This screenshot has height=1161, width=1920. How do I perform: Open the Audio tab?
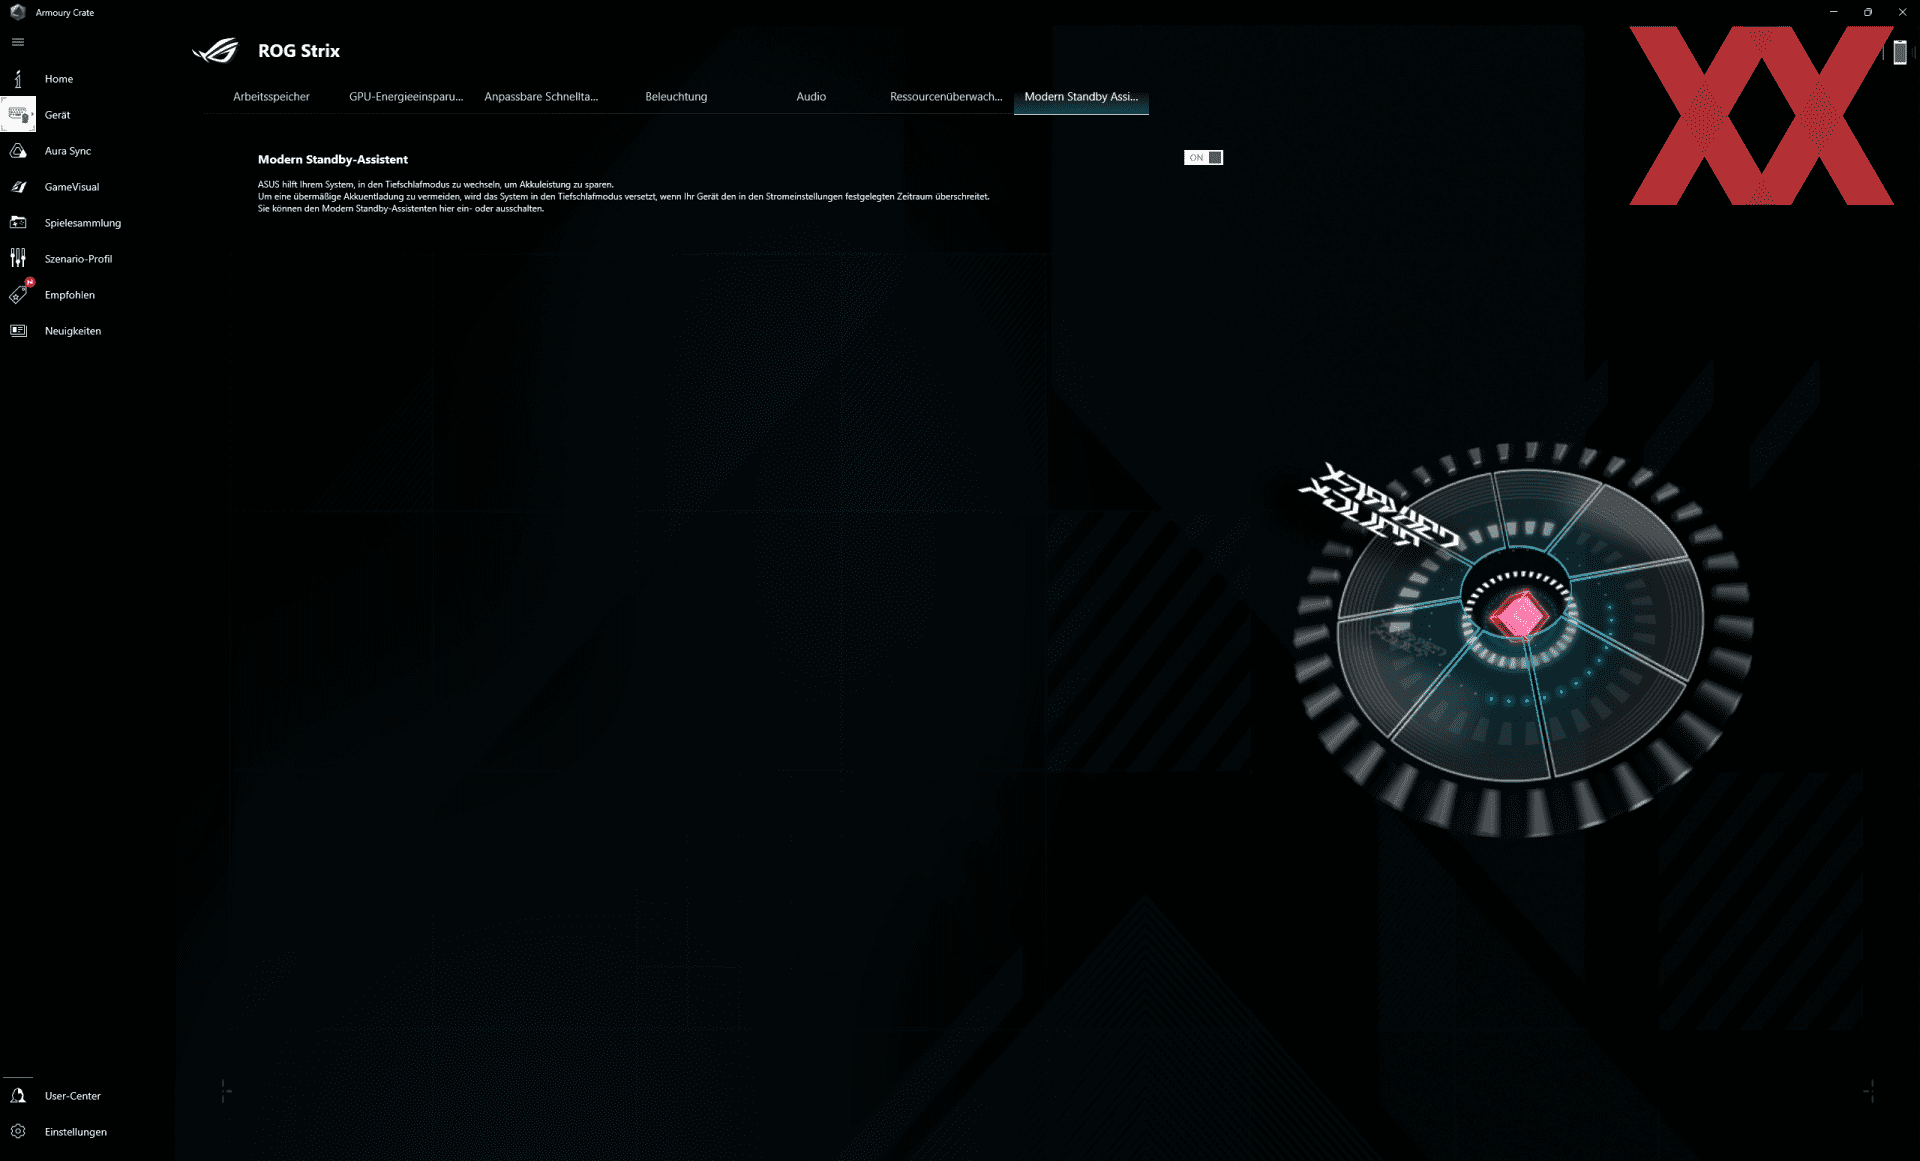[x=811, y=97]
